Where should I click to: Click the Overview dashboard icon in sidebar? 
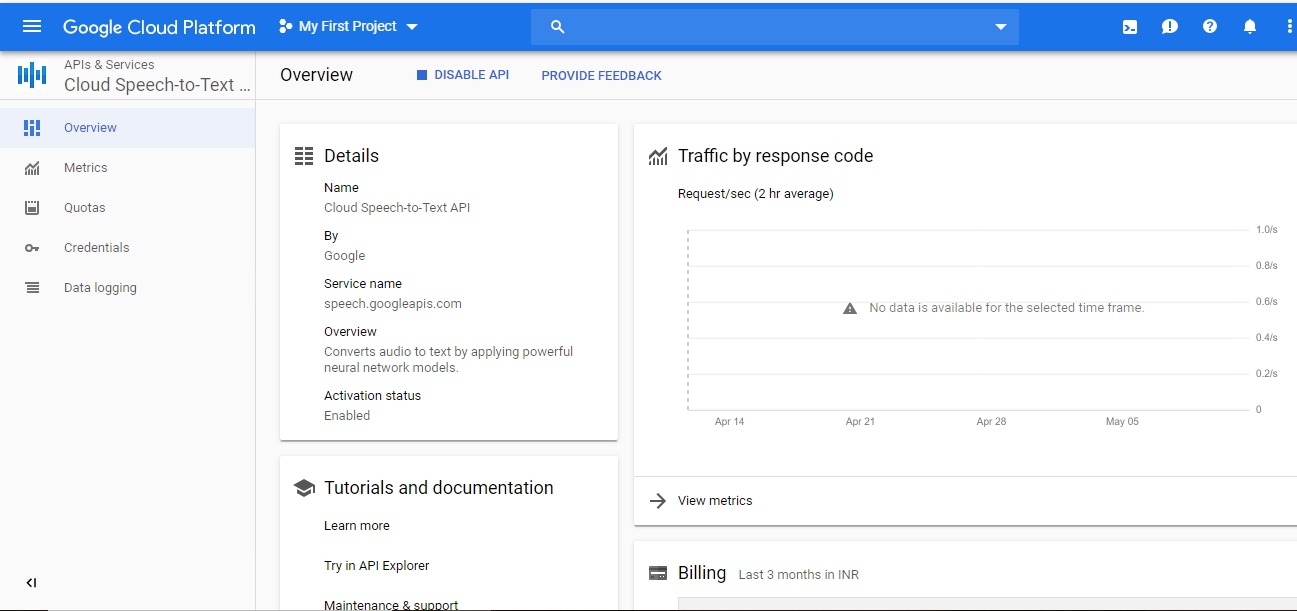(x=32, y=128)
